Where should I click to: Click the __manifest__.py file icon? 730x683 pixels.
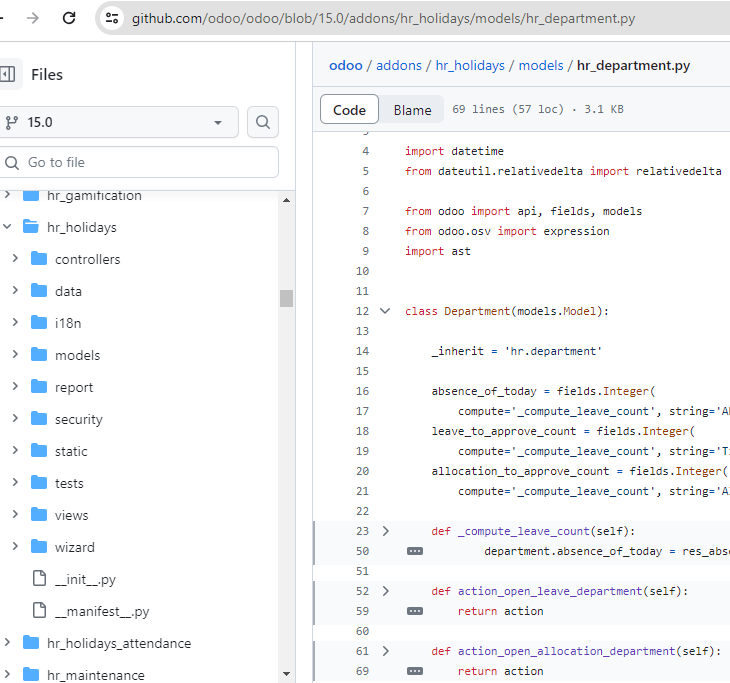40,610
